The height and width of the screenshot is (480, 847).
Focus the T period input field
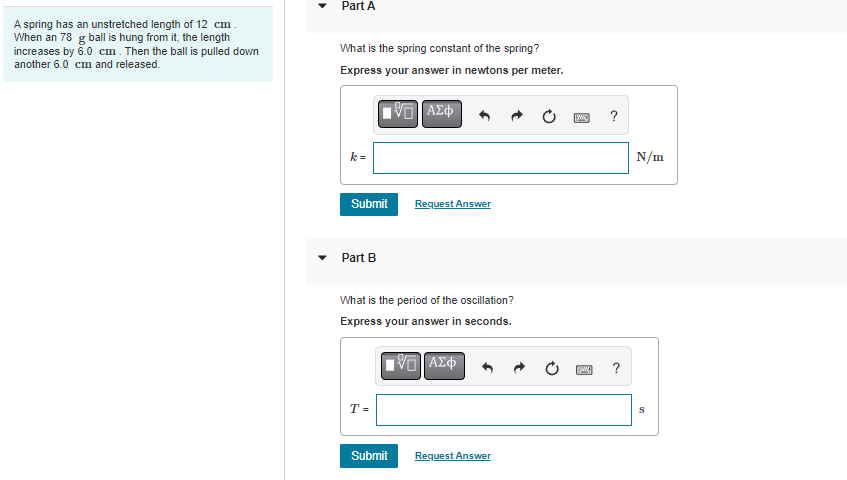pyautogui.click(x=504, y=410)
